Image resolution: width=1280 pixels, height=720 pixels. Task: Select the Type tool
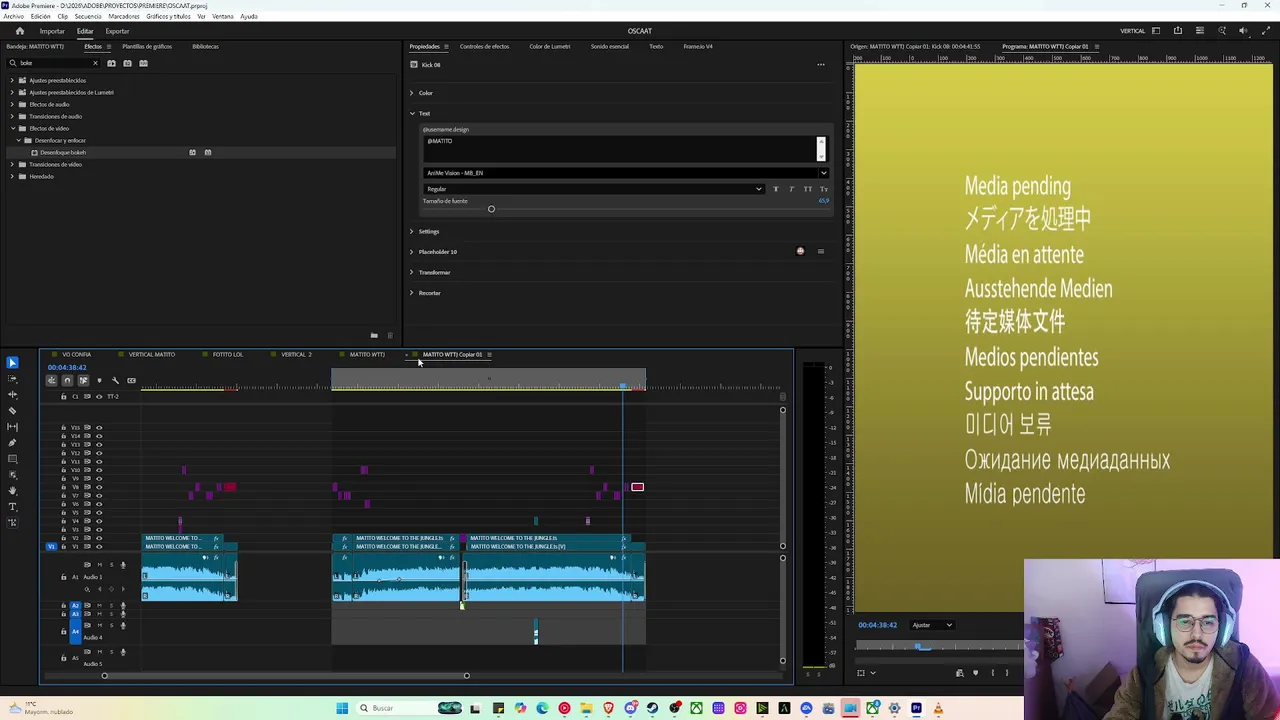[12, 507]
